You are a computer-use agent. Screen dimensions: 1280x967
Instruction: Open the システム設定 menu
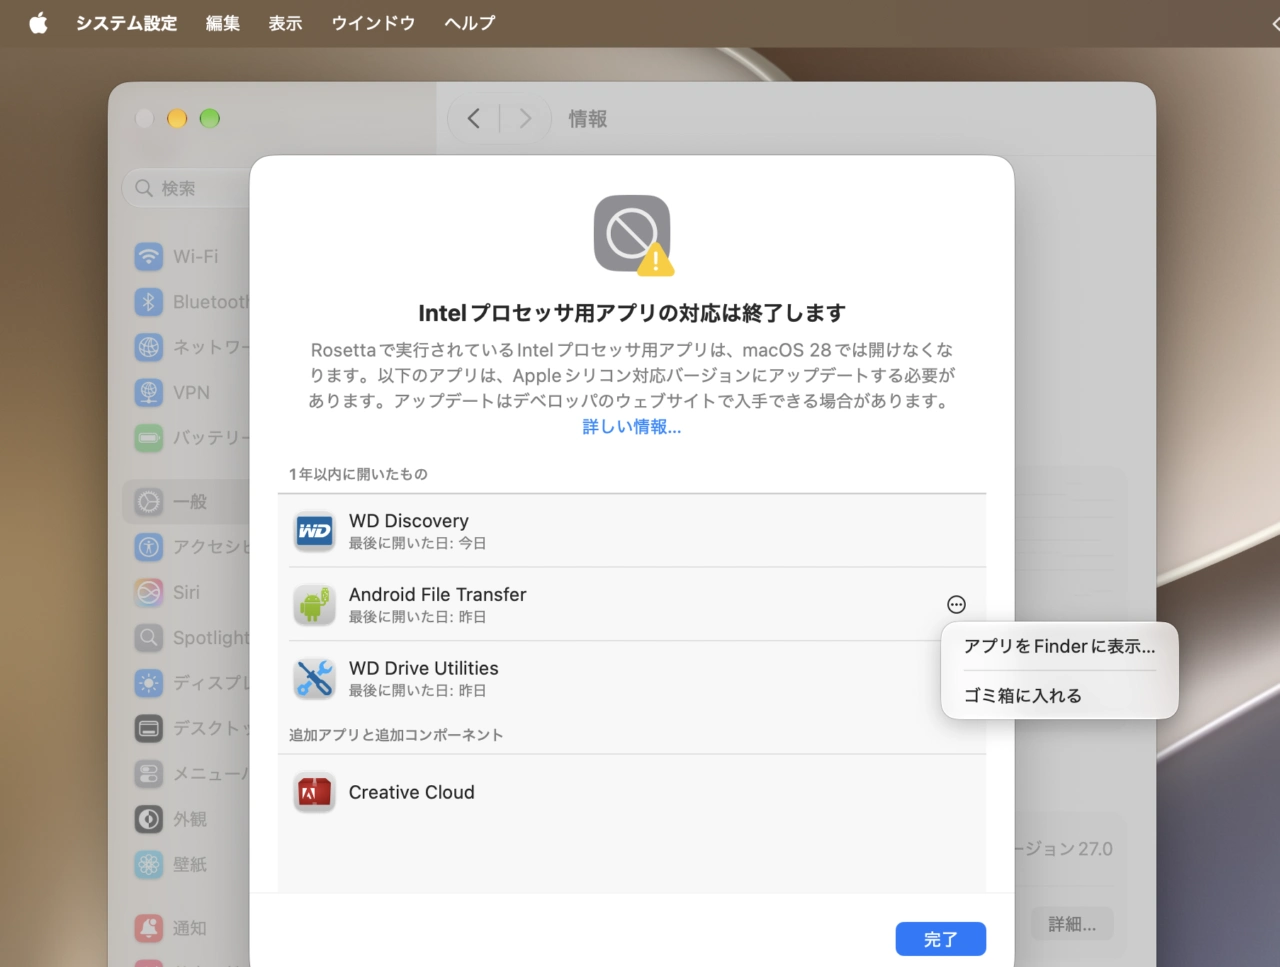[x=126, y=23]
